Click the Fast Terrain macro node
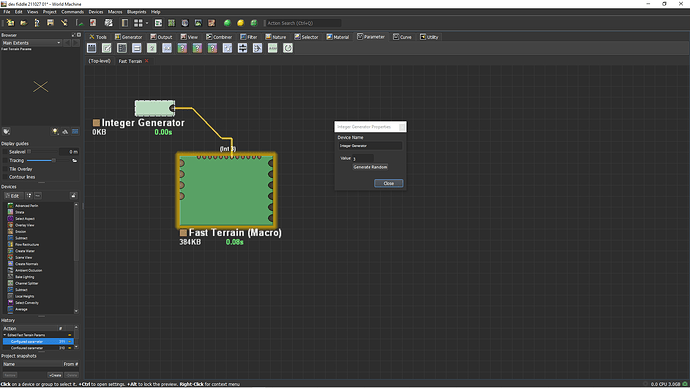 click(227, 190)
